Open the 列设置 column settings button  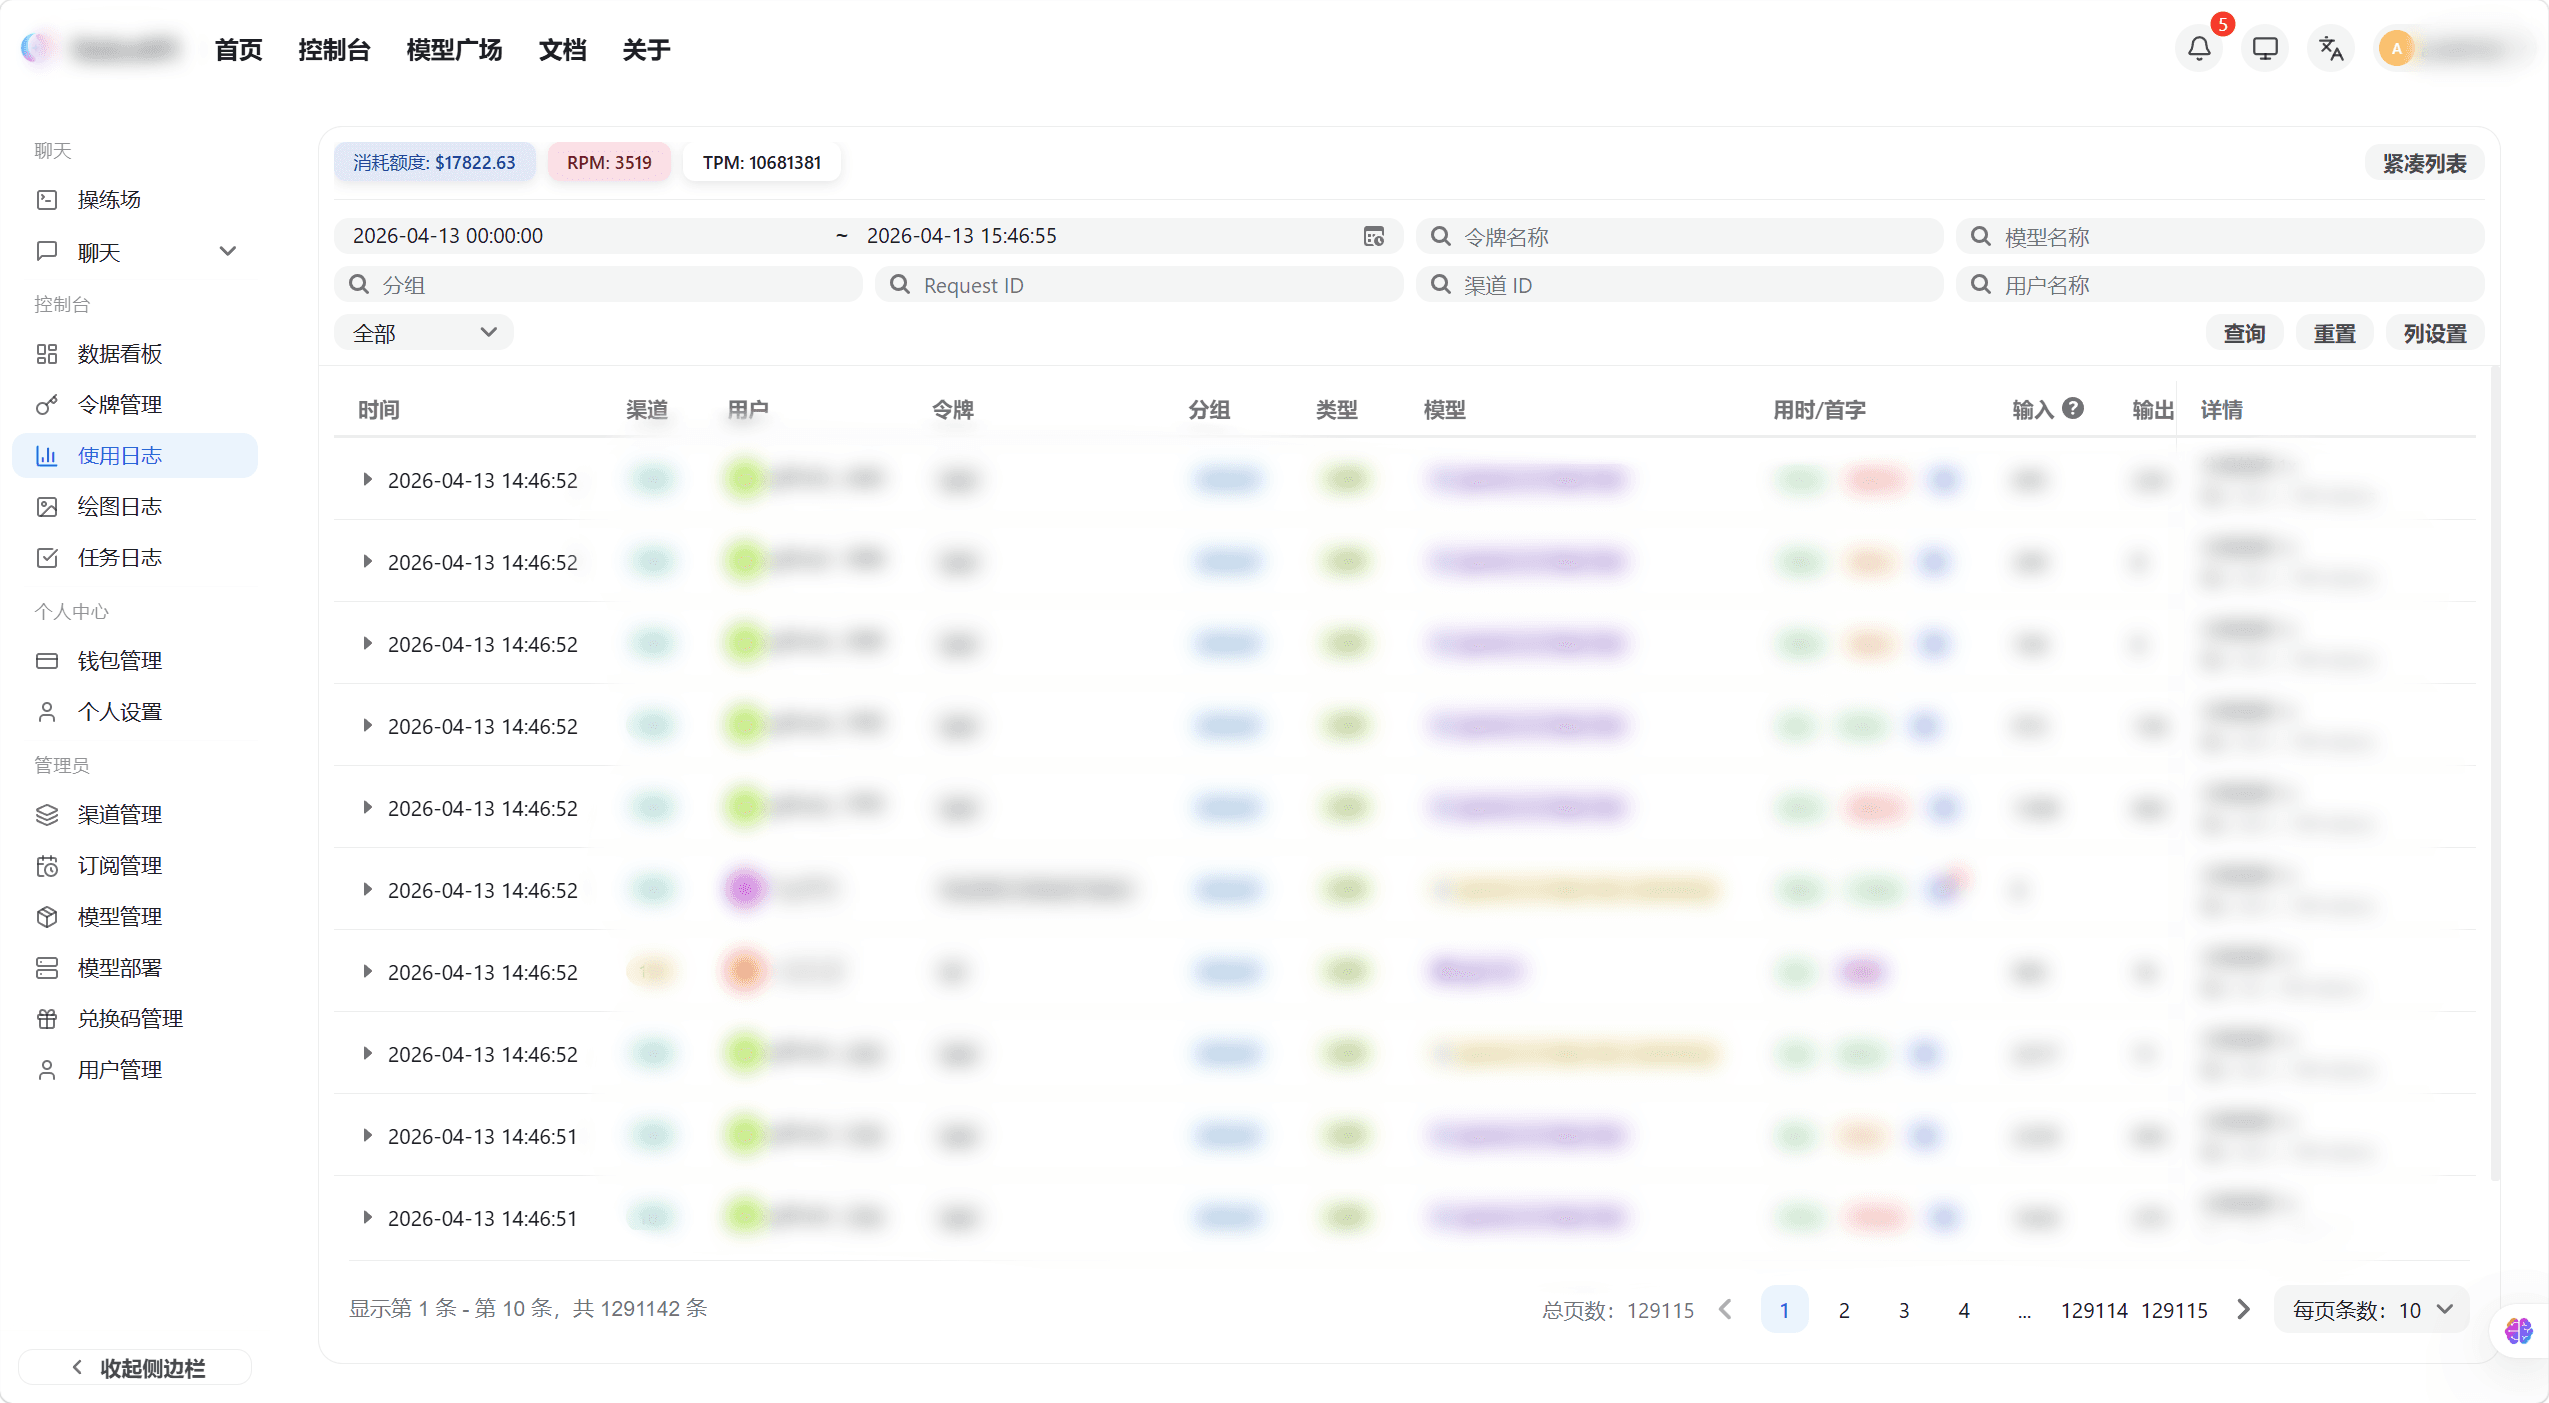pos(2434,333)
